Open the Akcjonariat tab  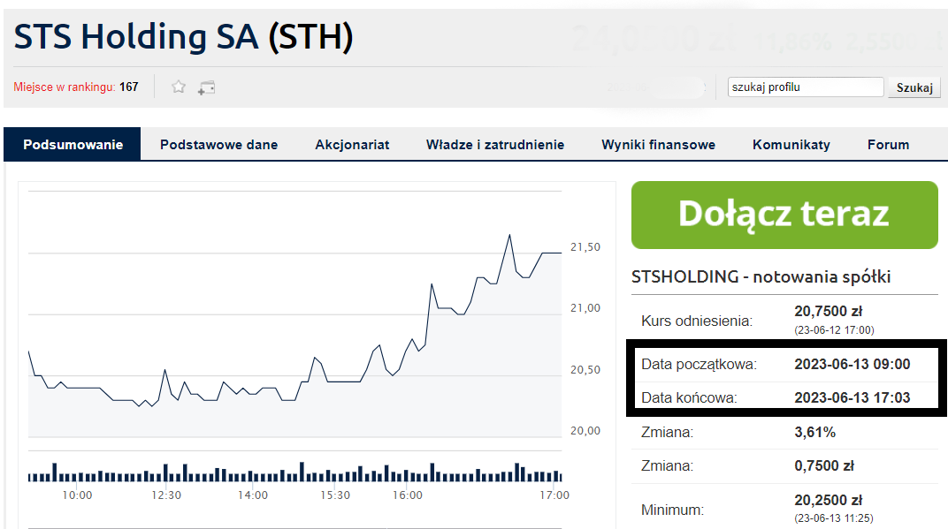click(352, 144)
